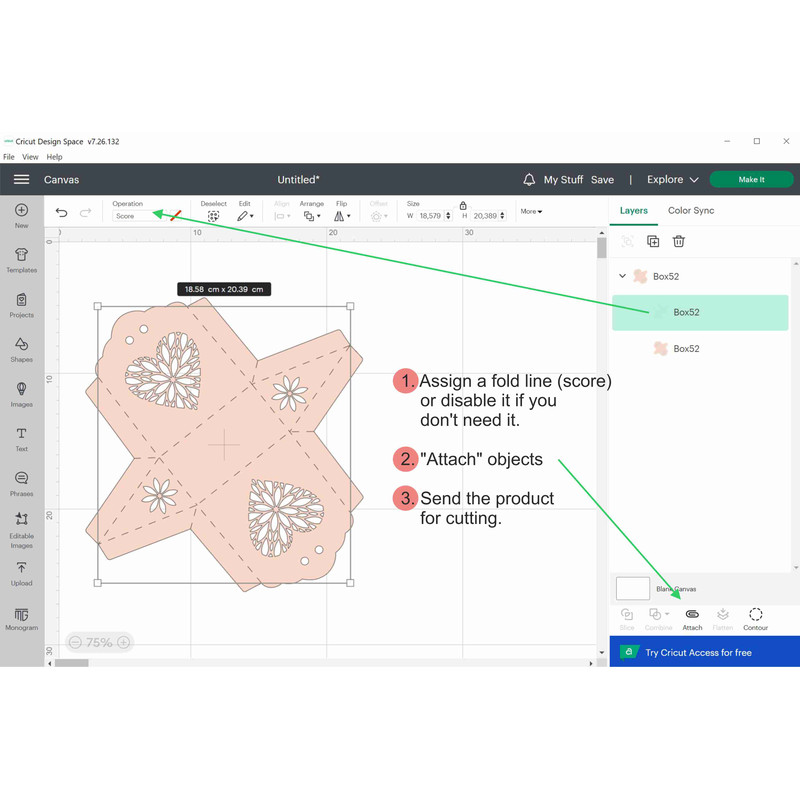The image size is (800, 800).
Task: Switch to the Color Sync tab
Action: point(690,211)
